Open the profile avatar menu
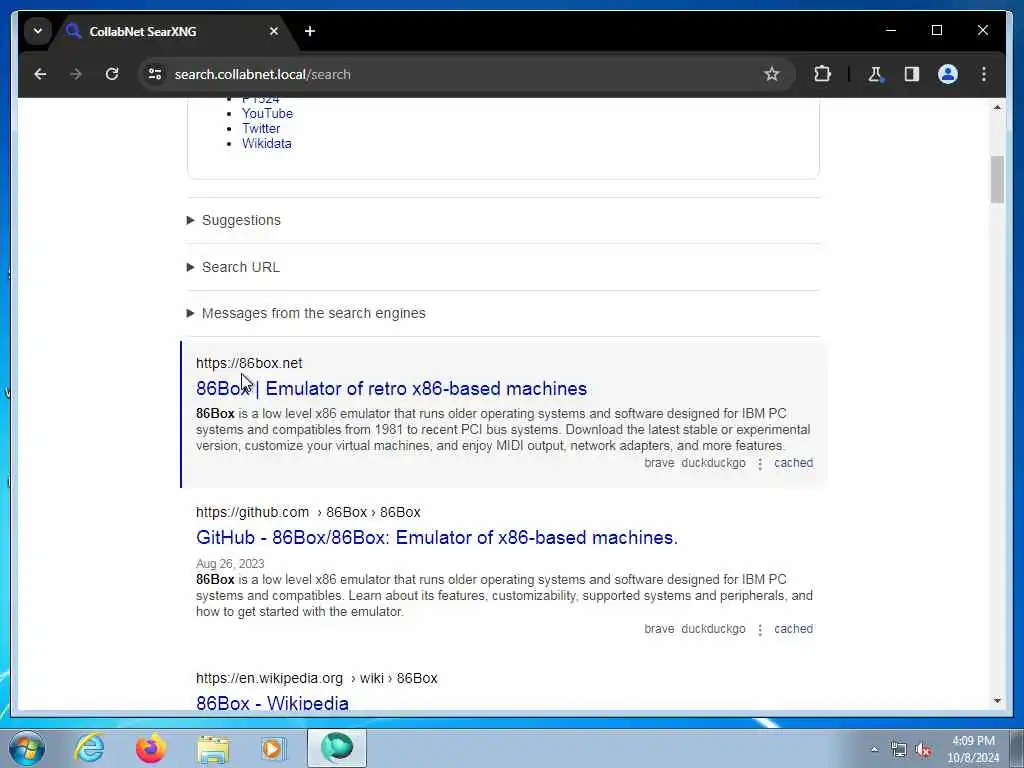Screen dimensions: 1024x768 pos(948,74)
